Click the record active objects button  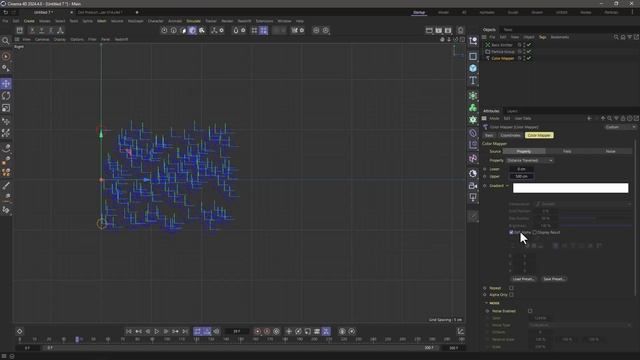[x=258, y=331]
